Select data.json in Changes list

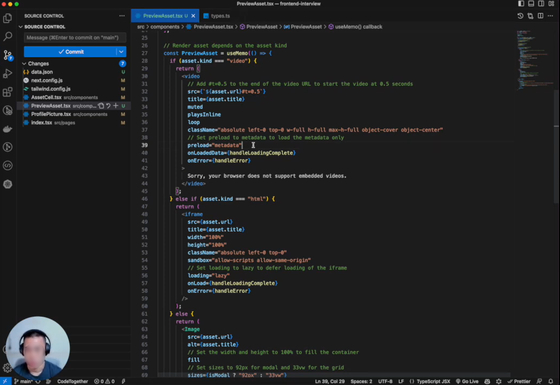point(74,72)
